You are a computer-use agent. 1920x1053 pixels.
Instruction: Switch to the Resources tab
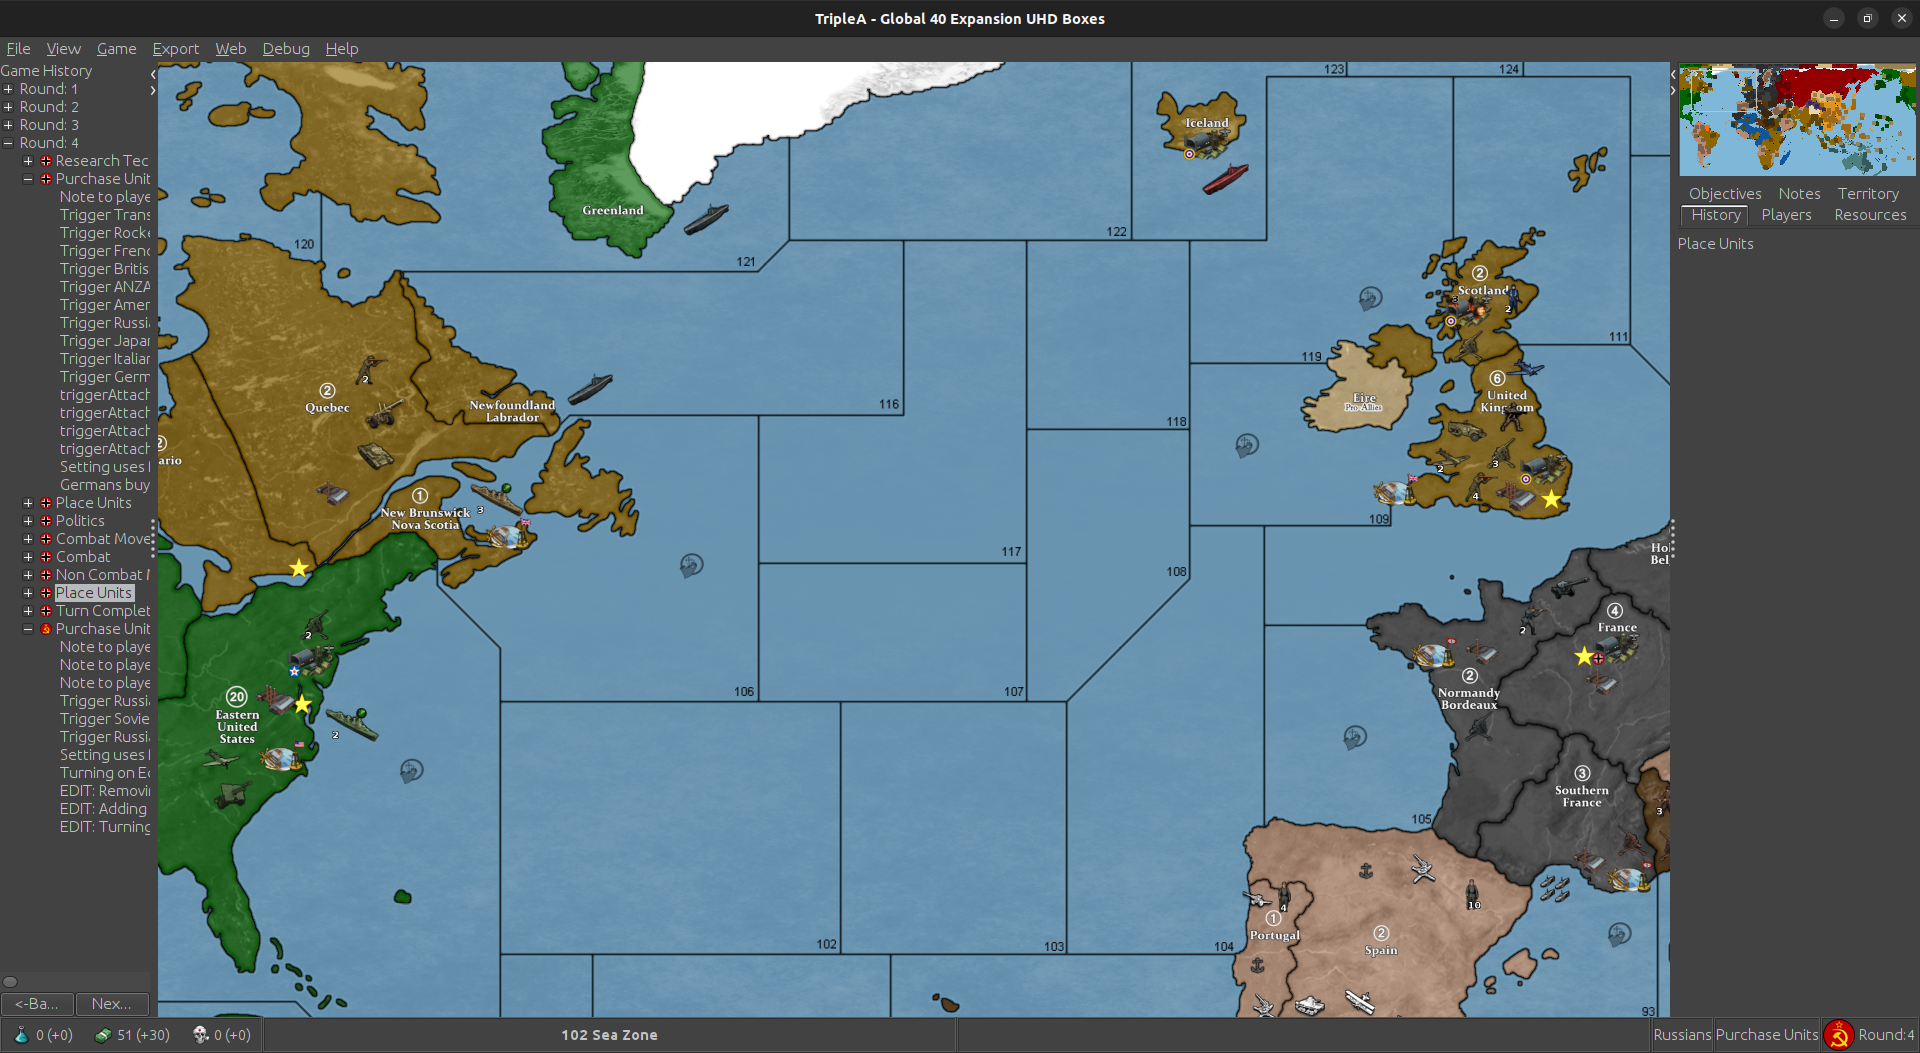pos(1870,215)
